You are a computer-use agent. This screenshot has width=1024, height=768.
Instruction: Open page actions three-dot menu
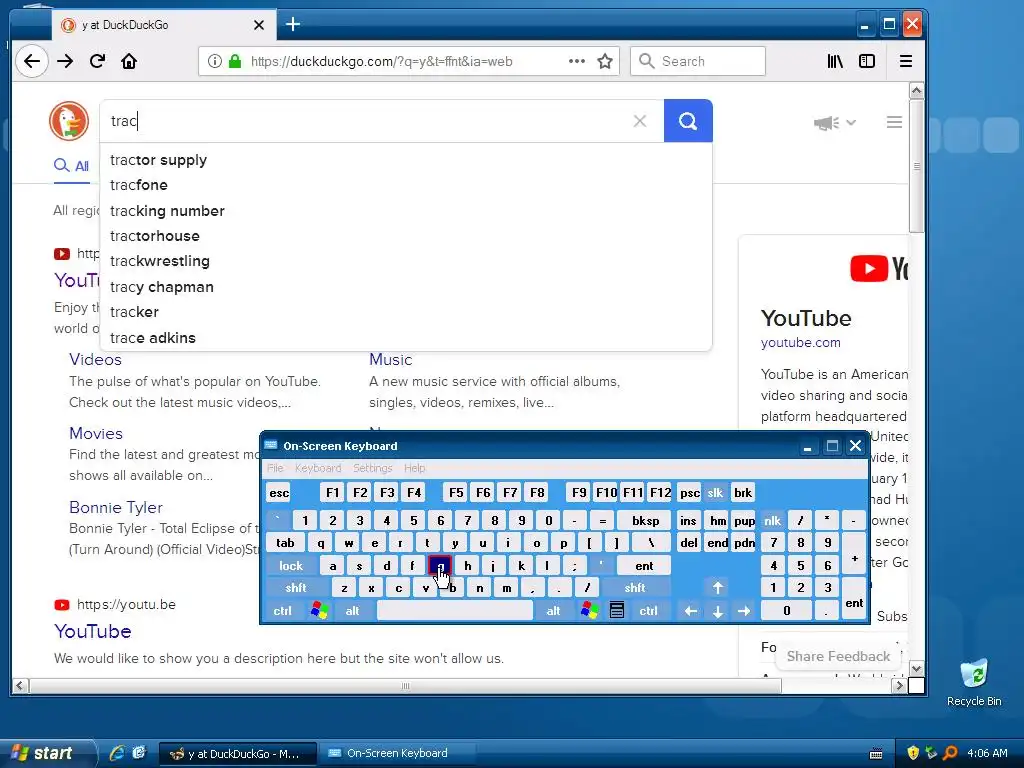tap(577, 61)
